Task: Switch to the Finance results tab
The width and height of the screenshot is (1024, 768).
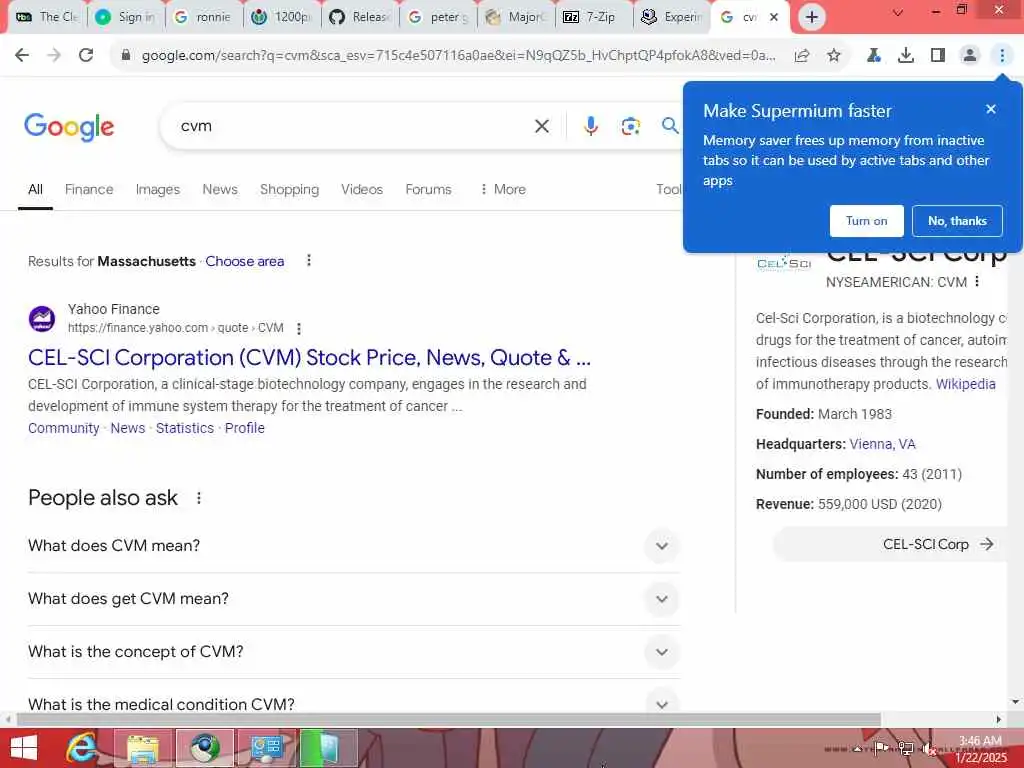Action: point(89,189)
